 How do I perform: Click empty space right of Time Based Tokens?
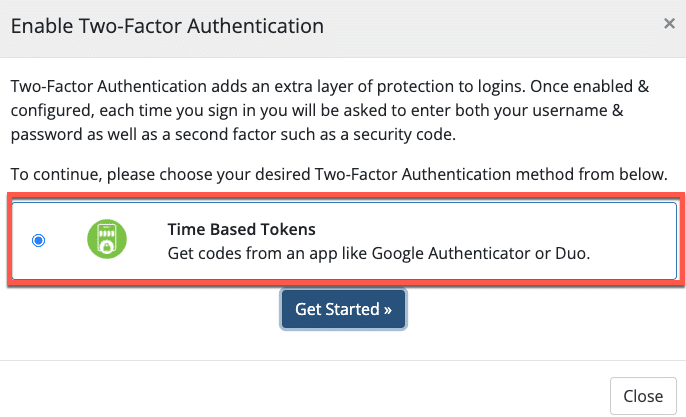pos(480,229)
